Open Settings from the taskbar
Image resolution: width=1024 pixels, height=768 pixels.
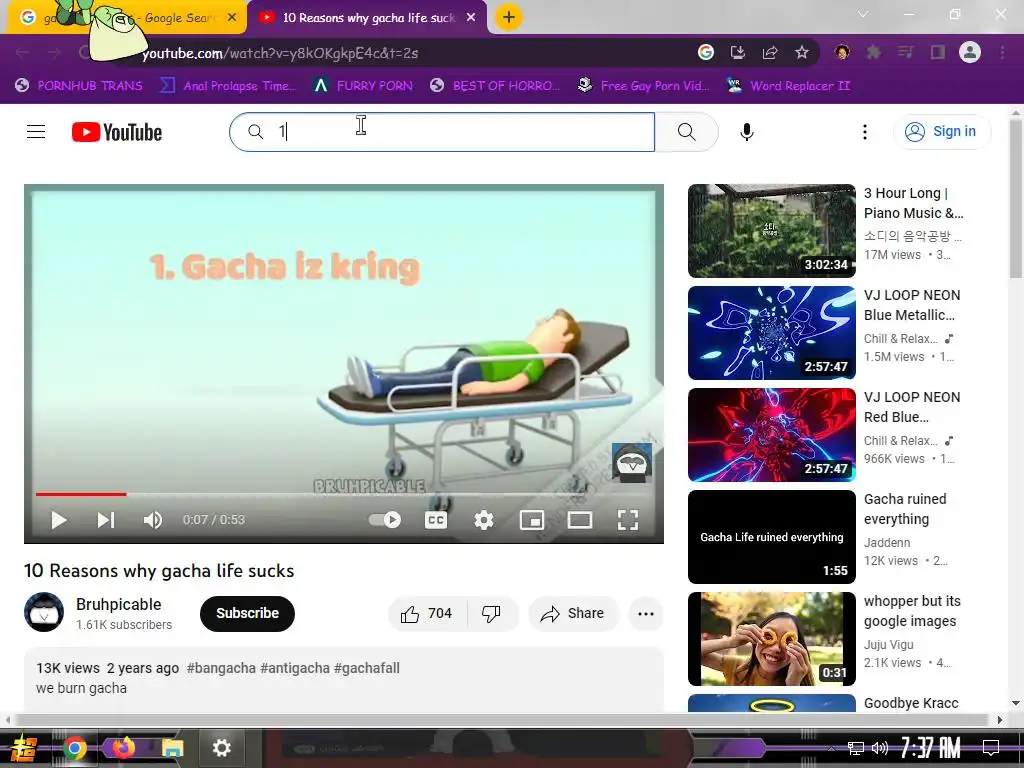pyautogui.click(x=221, y=748)
